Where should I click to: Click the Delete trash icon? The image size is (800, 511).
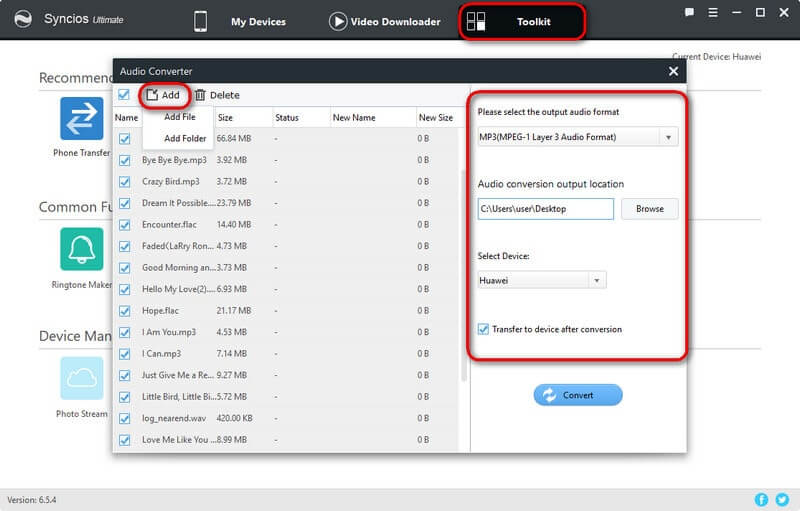tap(200, 95)
